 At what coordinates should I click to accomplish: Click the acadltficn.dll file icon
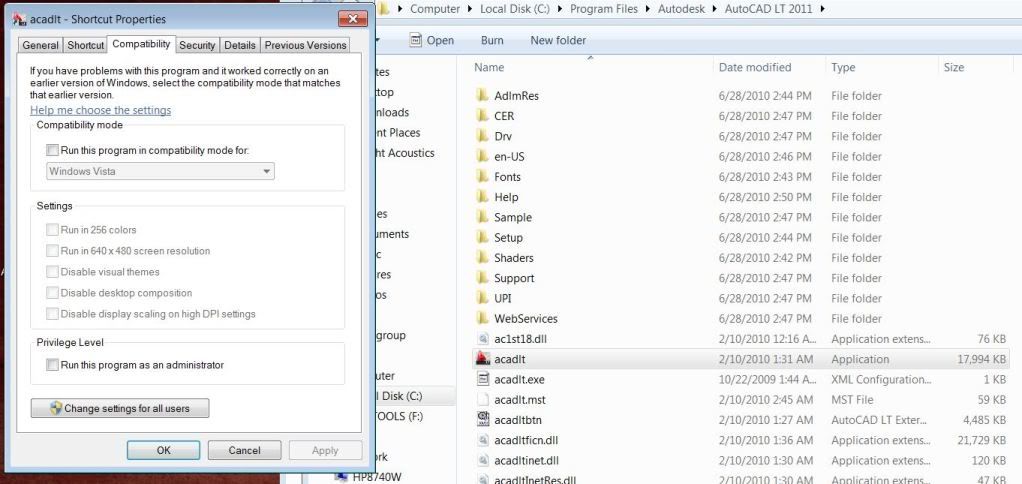483,440
